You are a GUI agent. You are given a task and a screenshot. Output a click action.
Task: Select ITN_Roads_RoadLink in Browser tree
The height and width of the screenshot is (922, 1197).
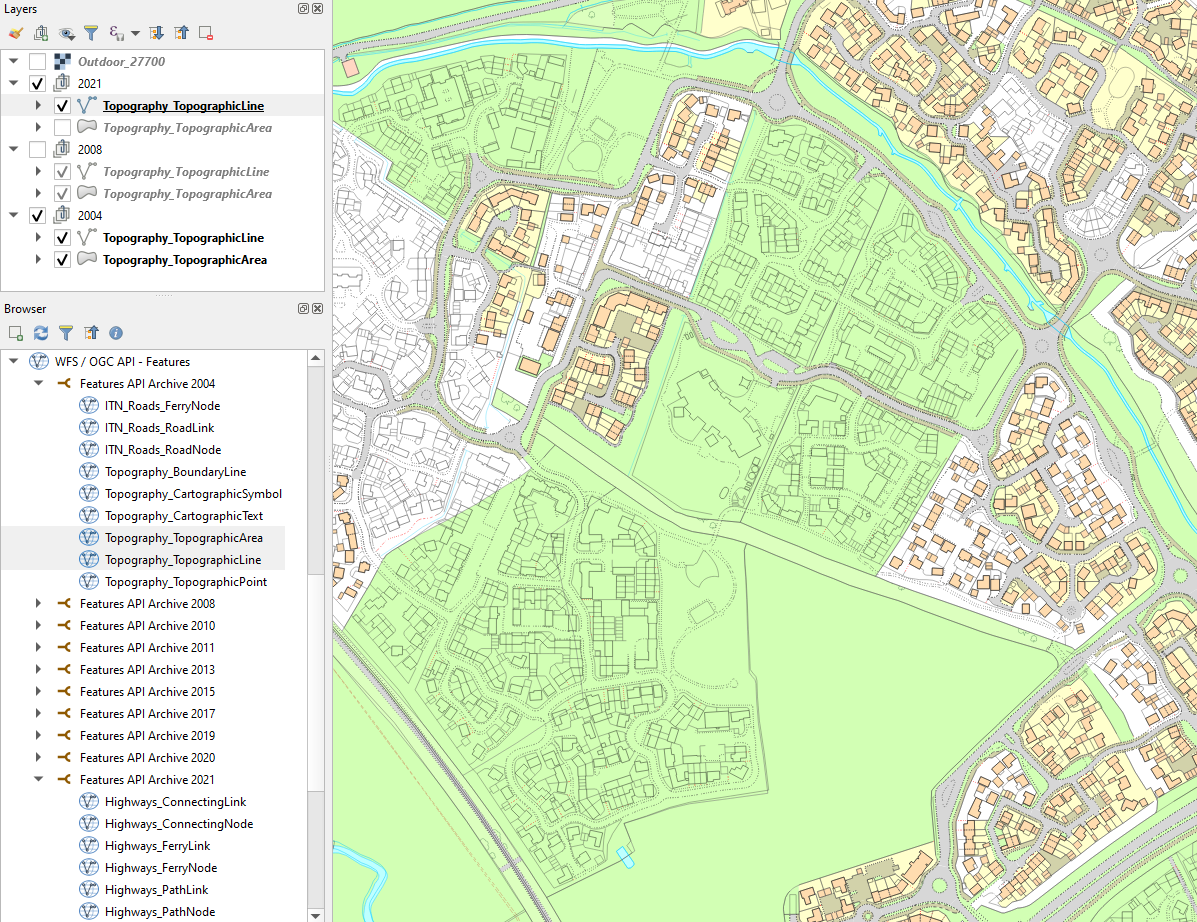[x=162, y=428]
